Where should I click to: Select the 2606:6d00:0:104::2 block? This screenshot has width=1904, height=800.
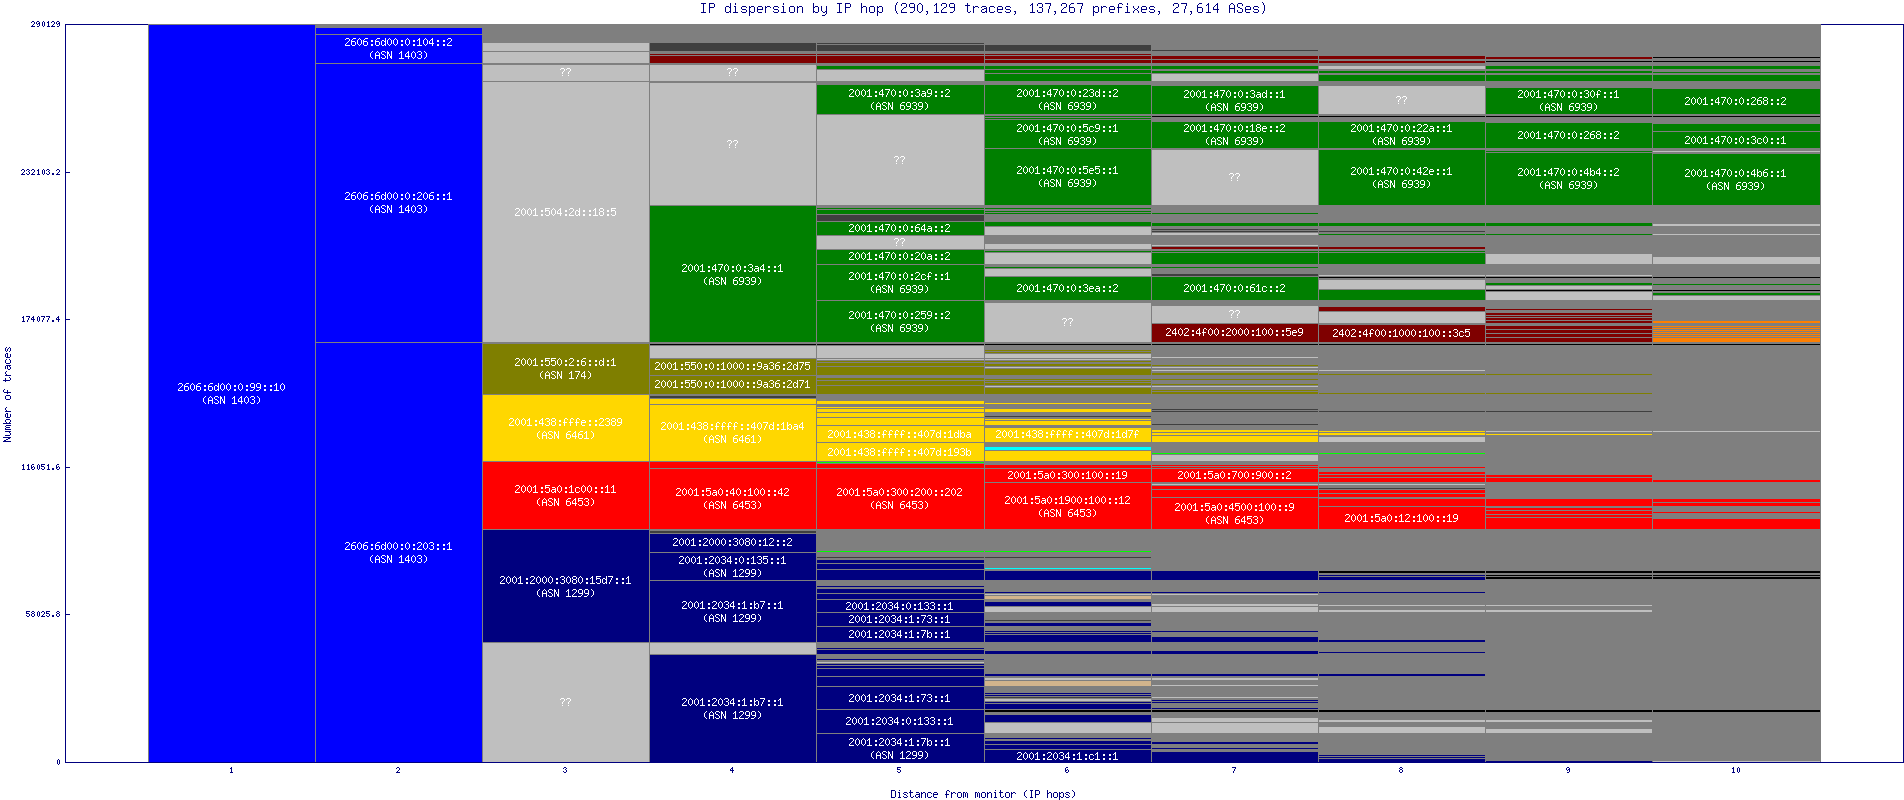point(399,49)
